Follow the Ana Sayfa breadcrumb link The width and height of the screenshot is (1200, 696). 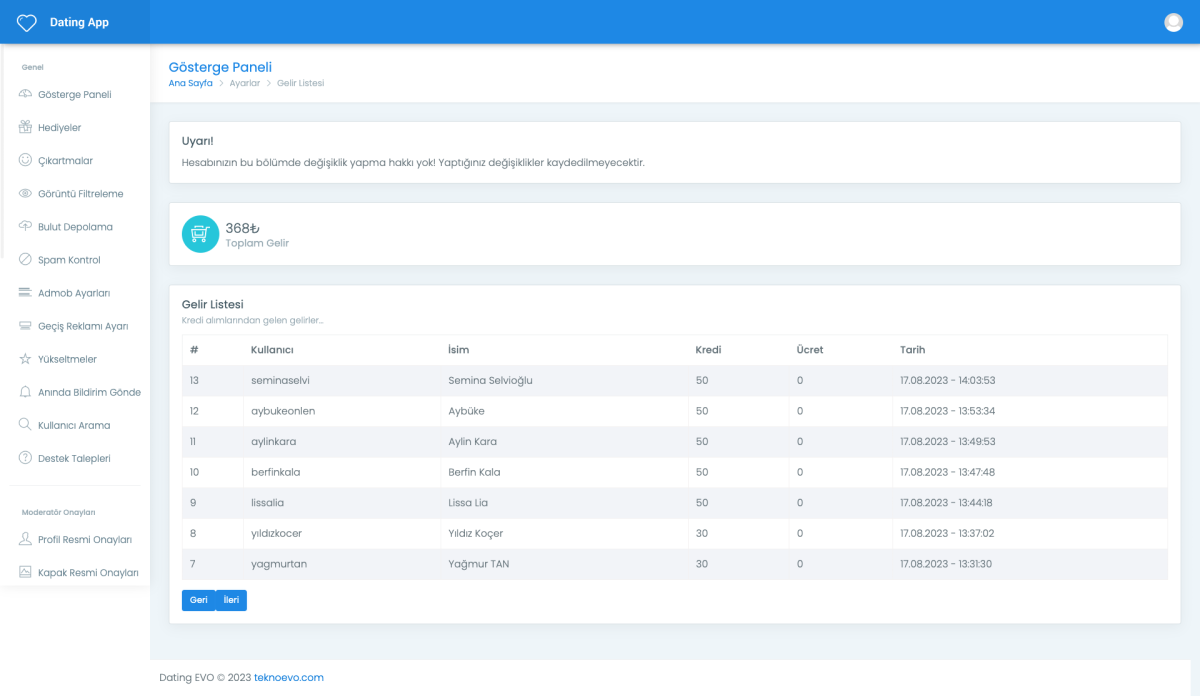click(190, 83)
